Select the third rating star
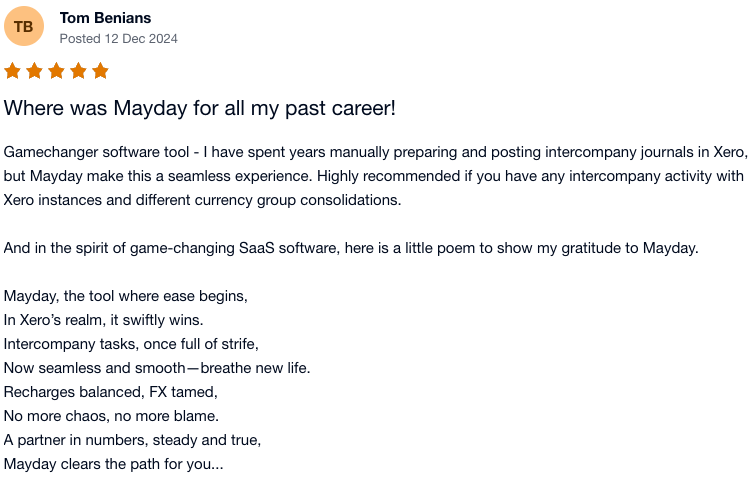 tap(56, 71)
